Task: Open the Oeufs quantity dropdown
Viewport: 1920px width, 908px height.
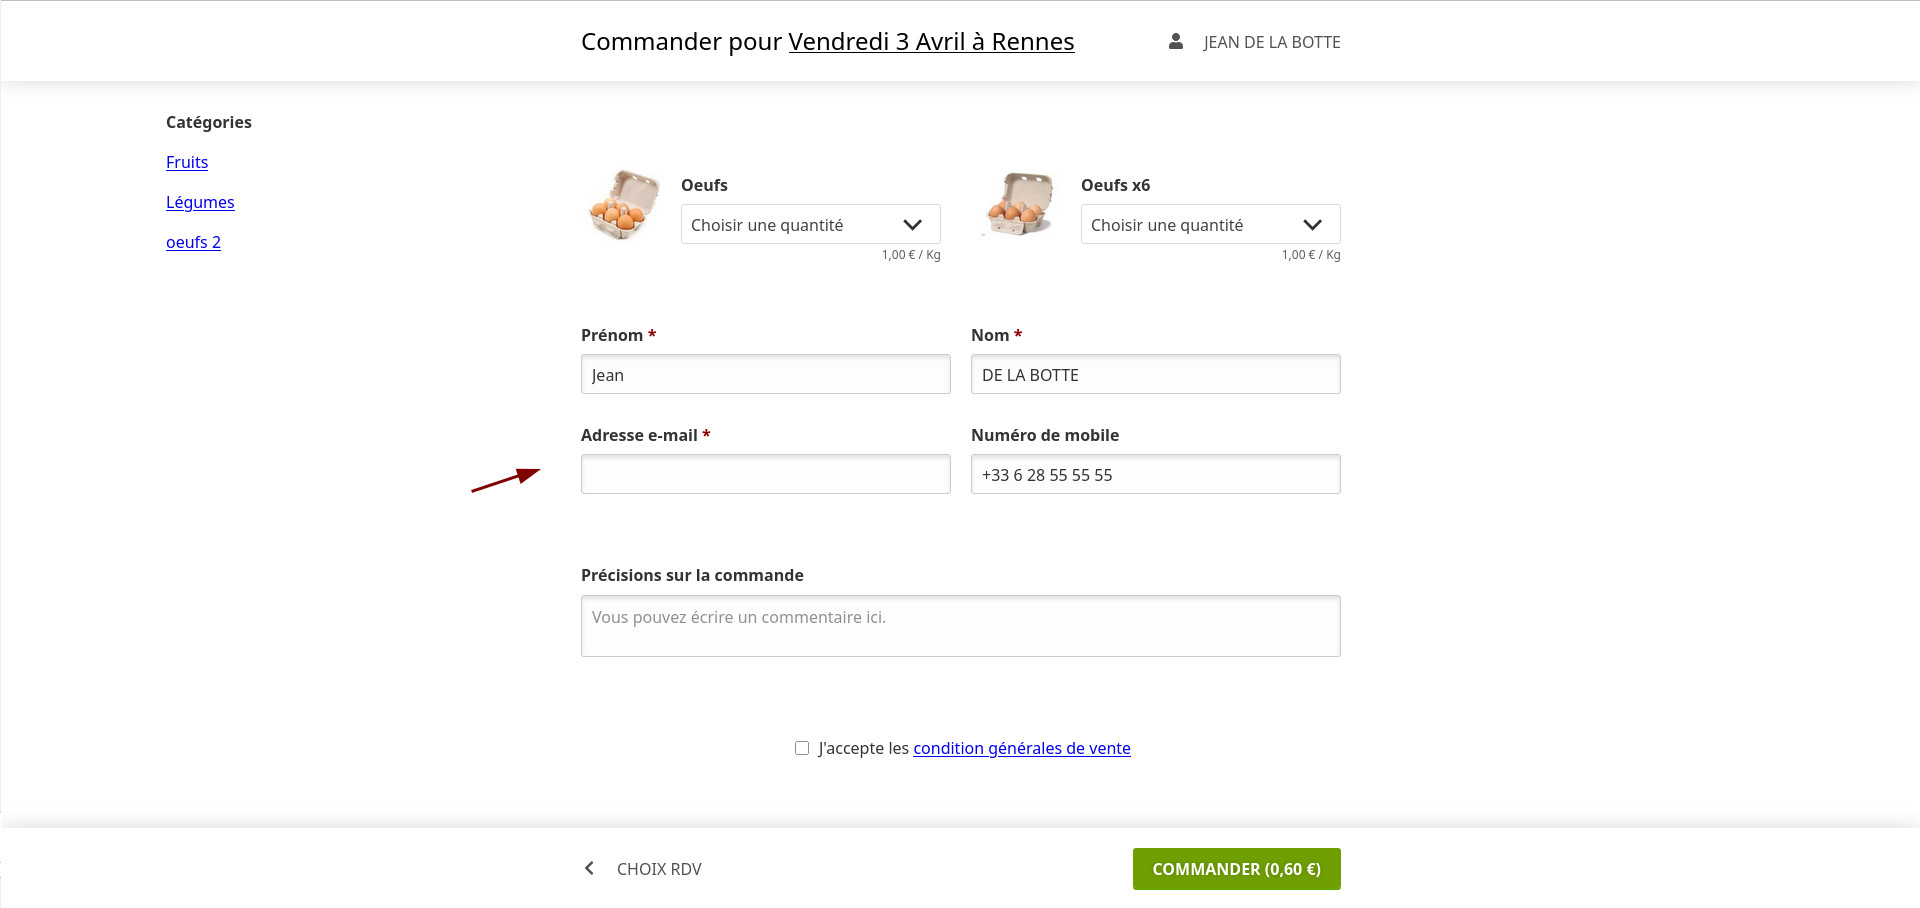Action: point(810,225)
